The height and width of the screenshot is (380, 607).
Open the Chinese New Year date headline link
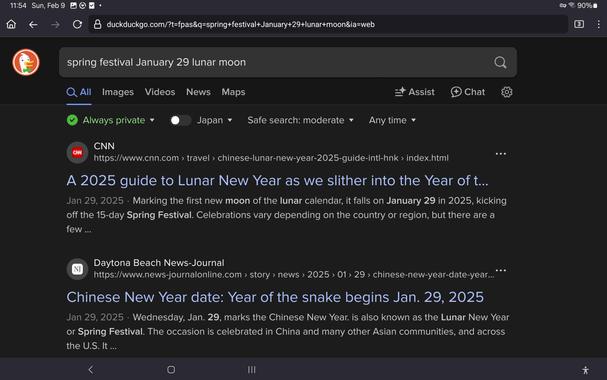275,297
